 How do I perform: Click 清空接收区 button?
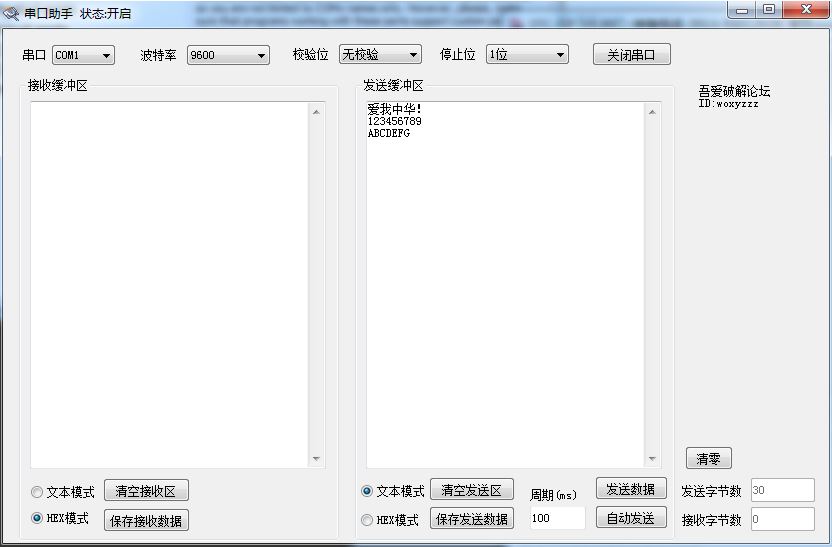(146, 491)
